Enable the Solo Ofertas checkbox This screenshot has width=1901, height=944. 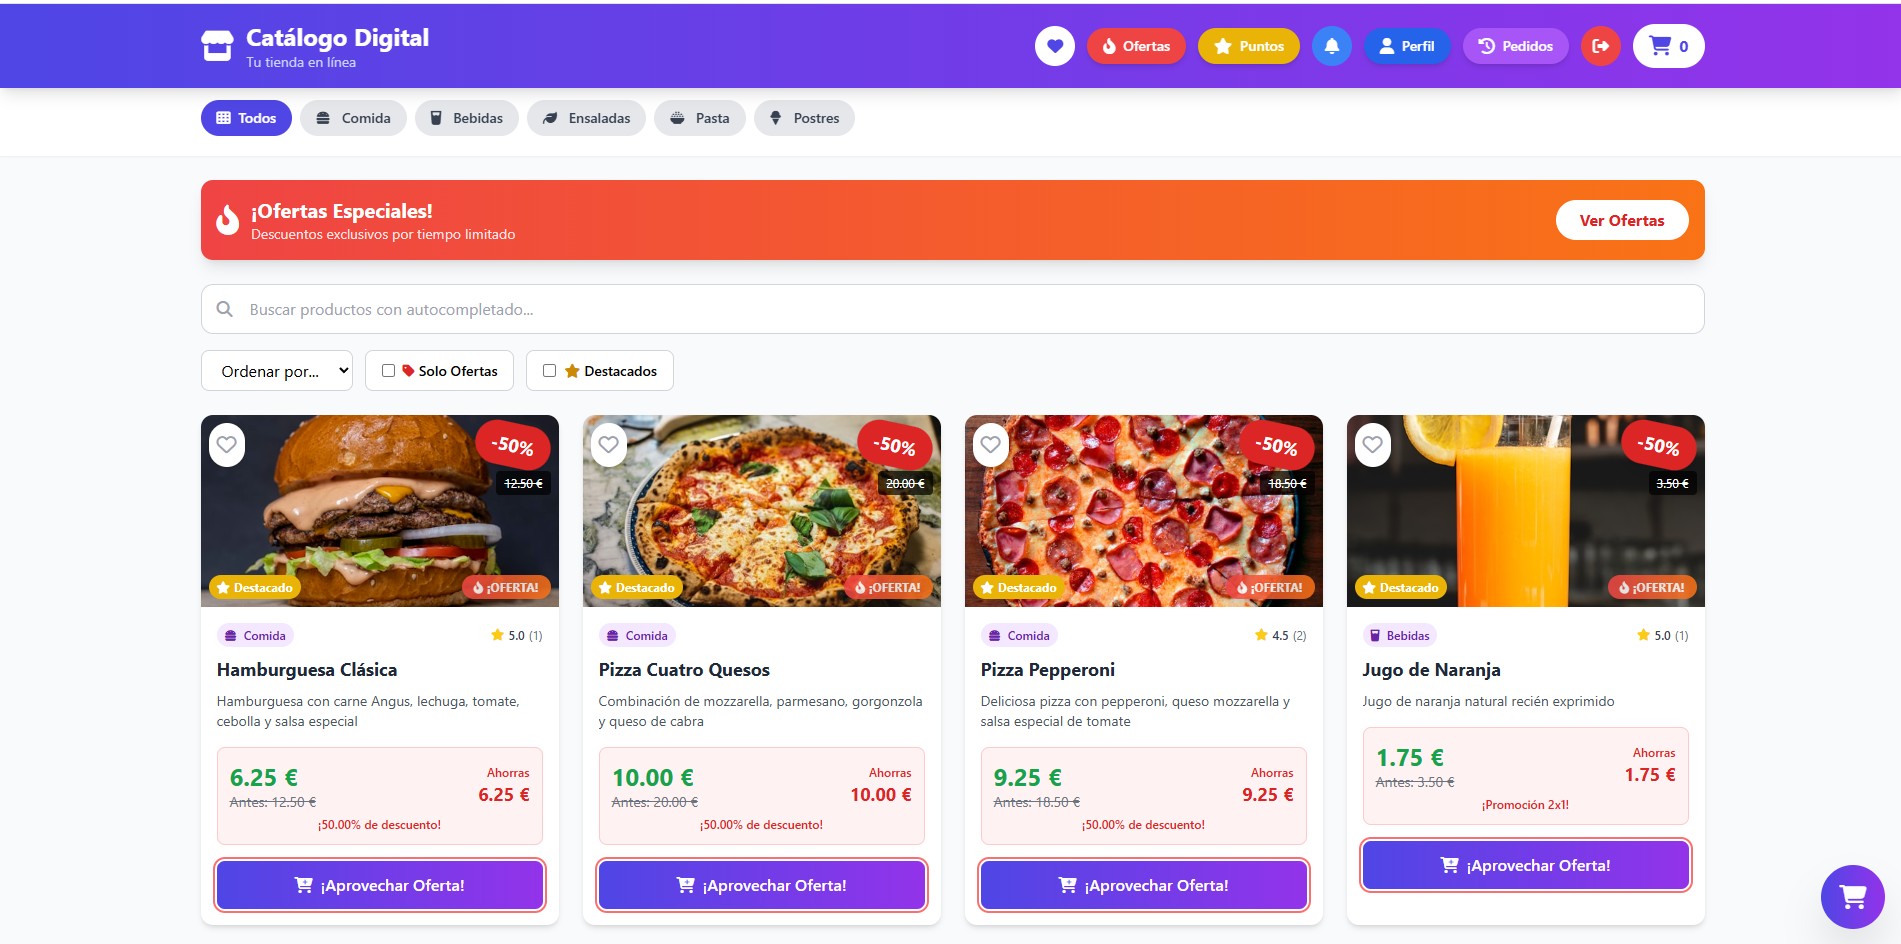point(388,370)
